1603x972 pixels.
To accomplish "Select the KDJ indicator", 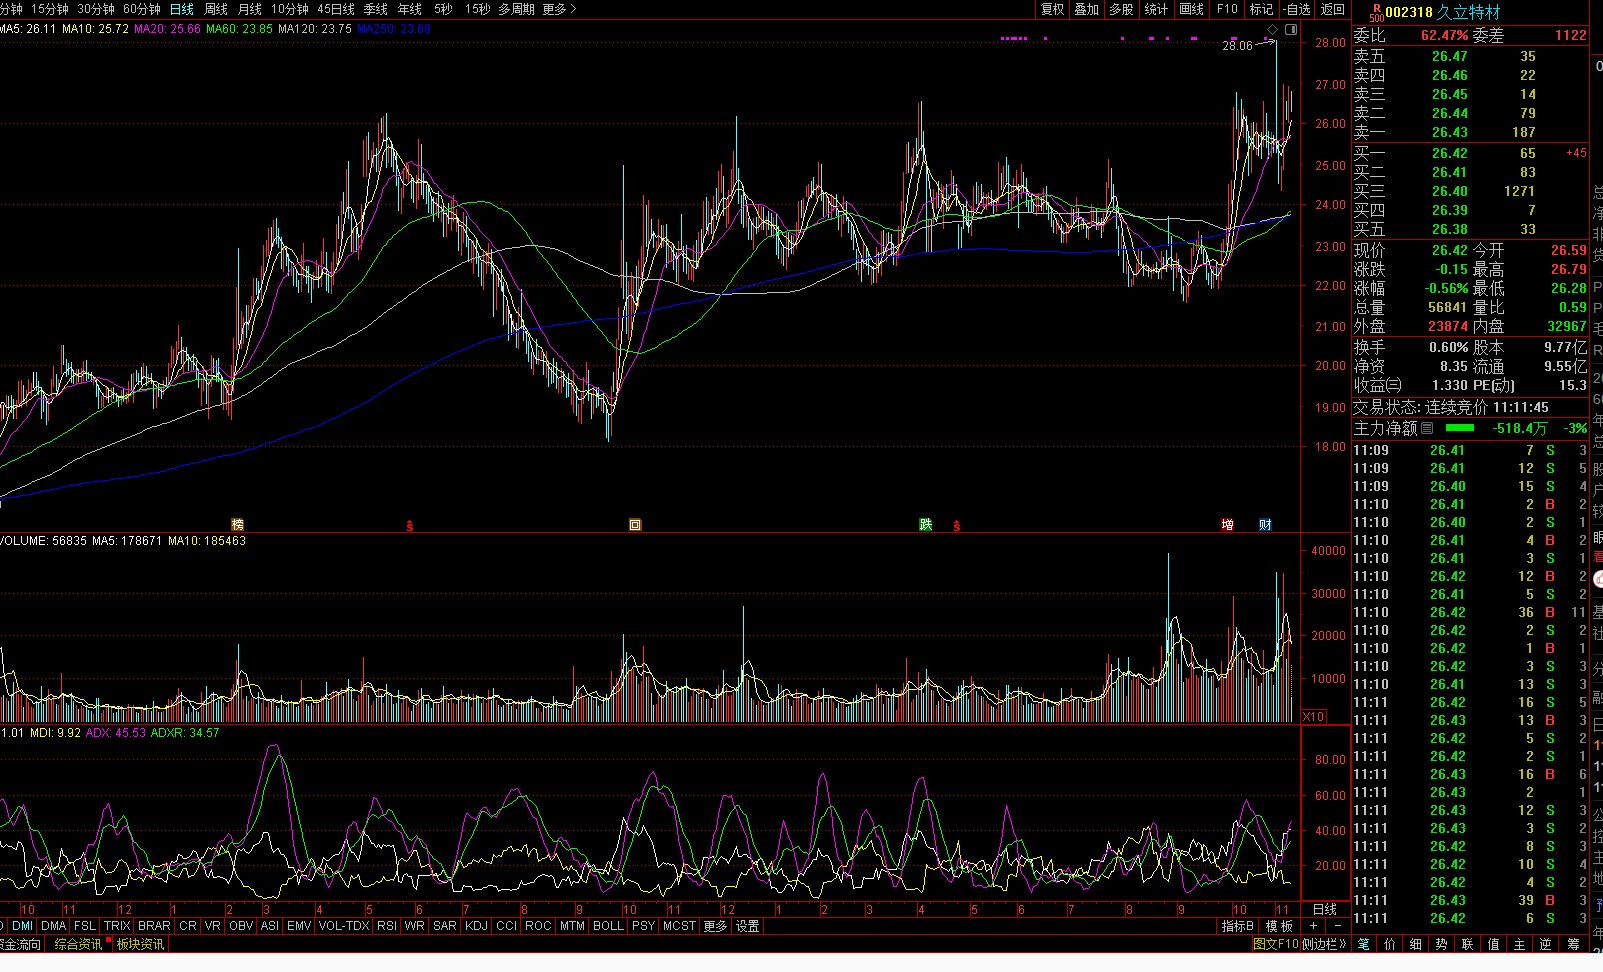I will (476, 926).
